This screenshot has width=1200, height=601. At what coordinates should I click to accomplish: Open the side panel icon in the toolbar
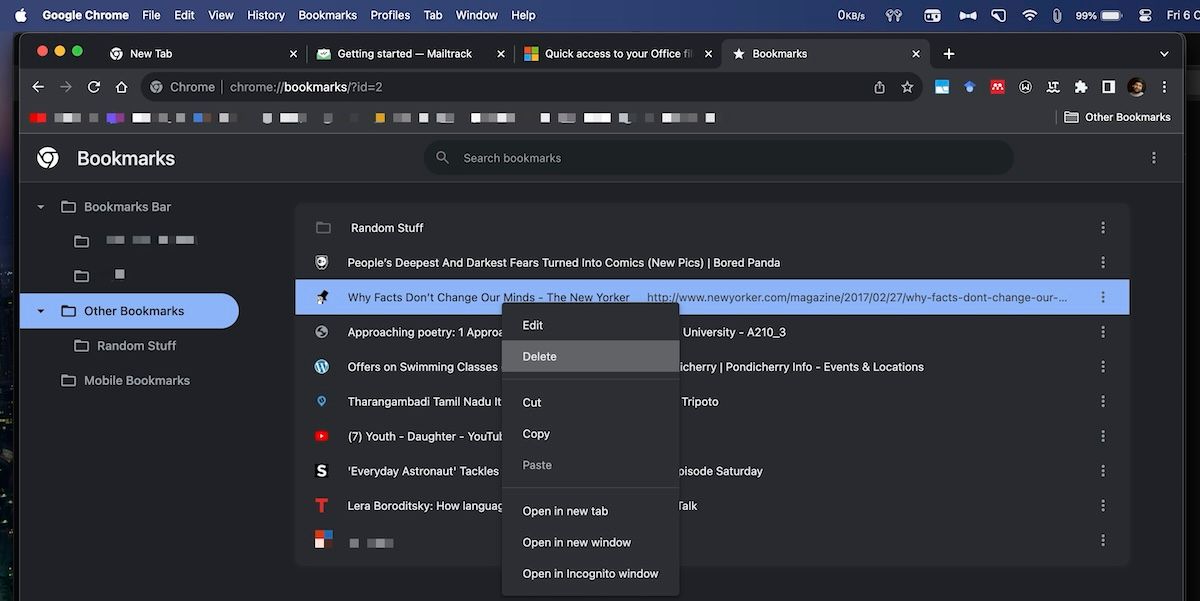tap(1108, 87)
